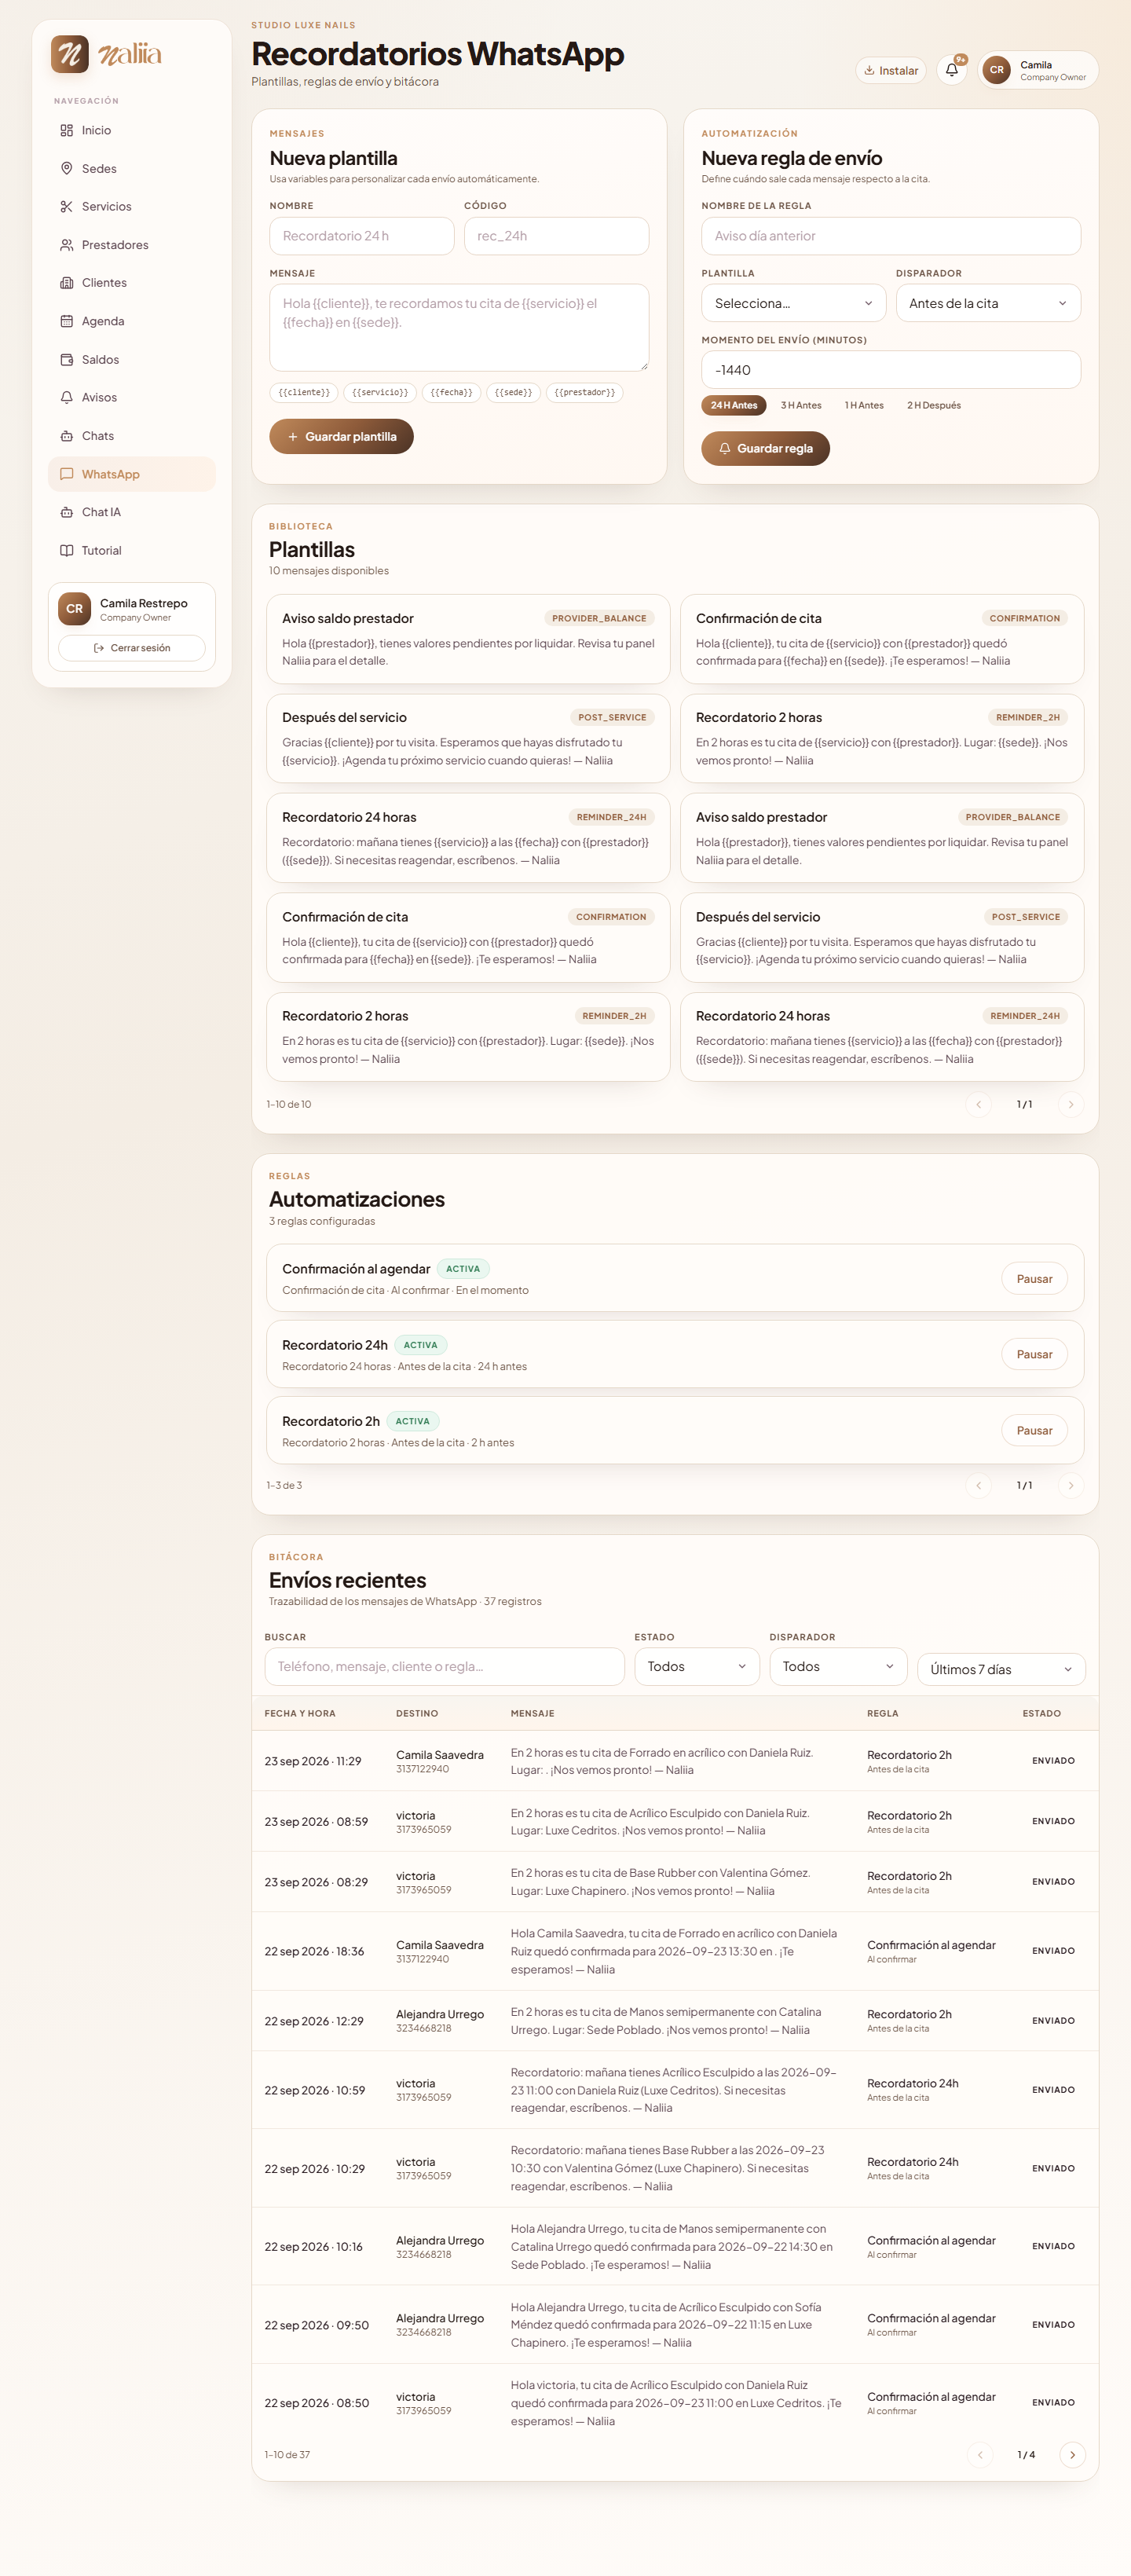Click the Sedes location pin icon
This screenshot has width=1131, height=2576.
click(x=67, y=168)
